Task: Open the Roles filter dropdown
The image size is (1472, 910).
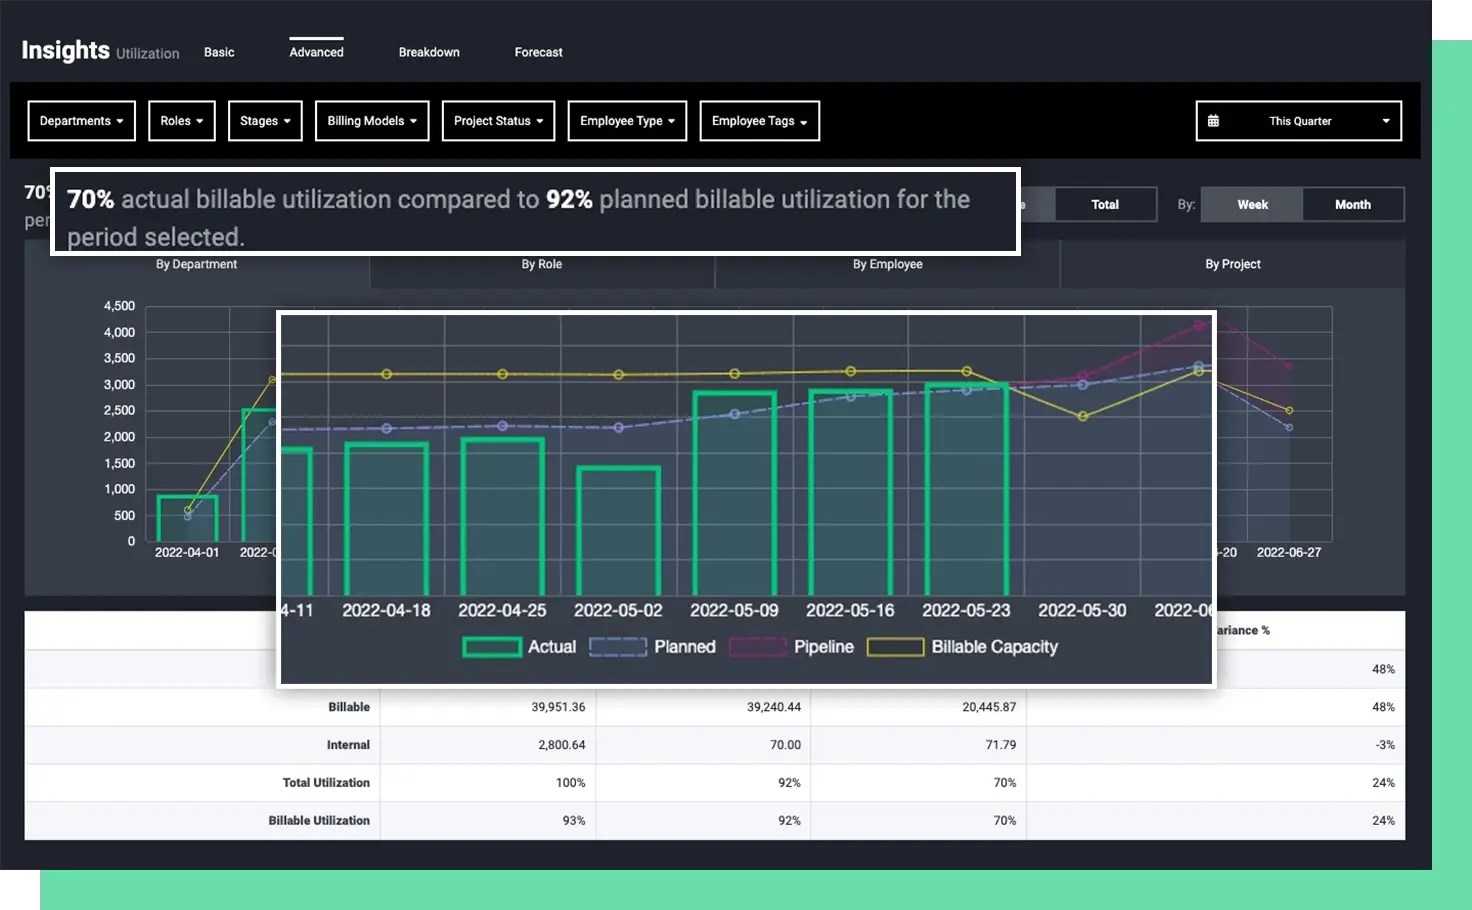Action: tap(181, 121)
